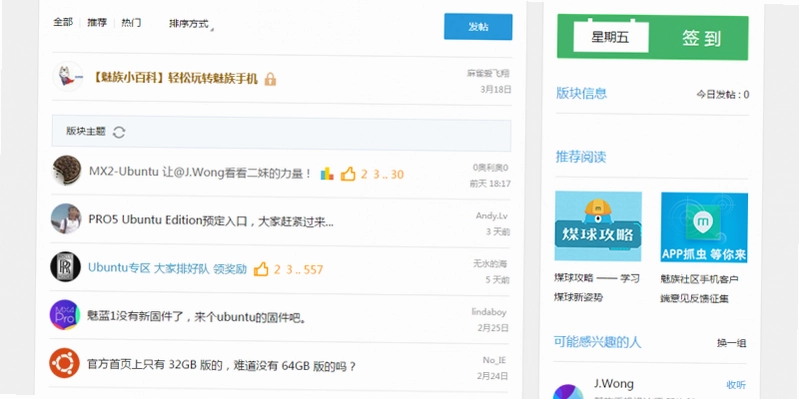Select the 推荐 filter tab
The width and height of the screenshot is (799, 399).
pyautogui.click(x=97, y=23)
